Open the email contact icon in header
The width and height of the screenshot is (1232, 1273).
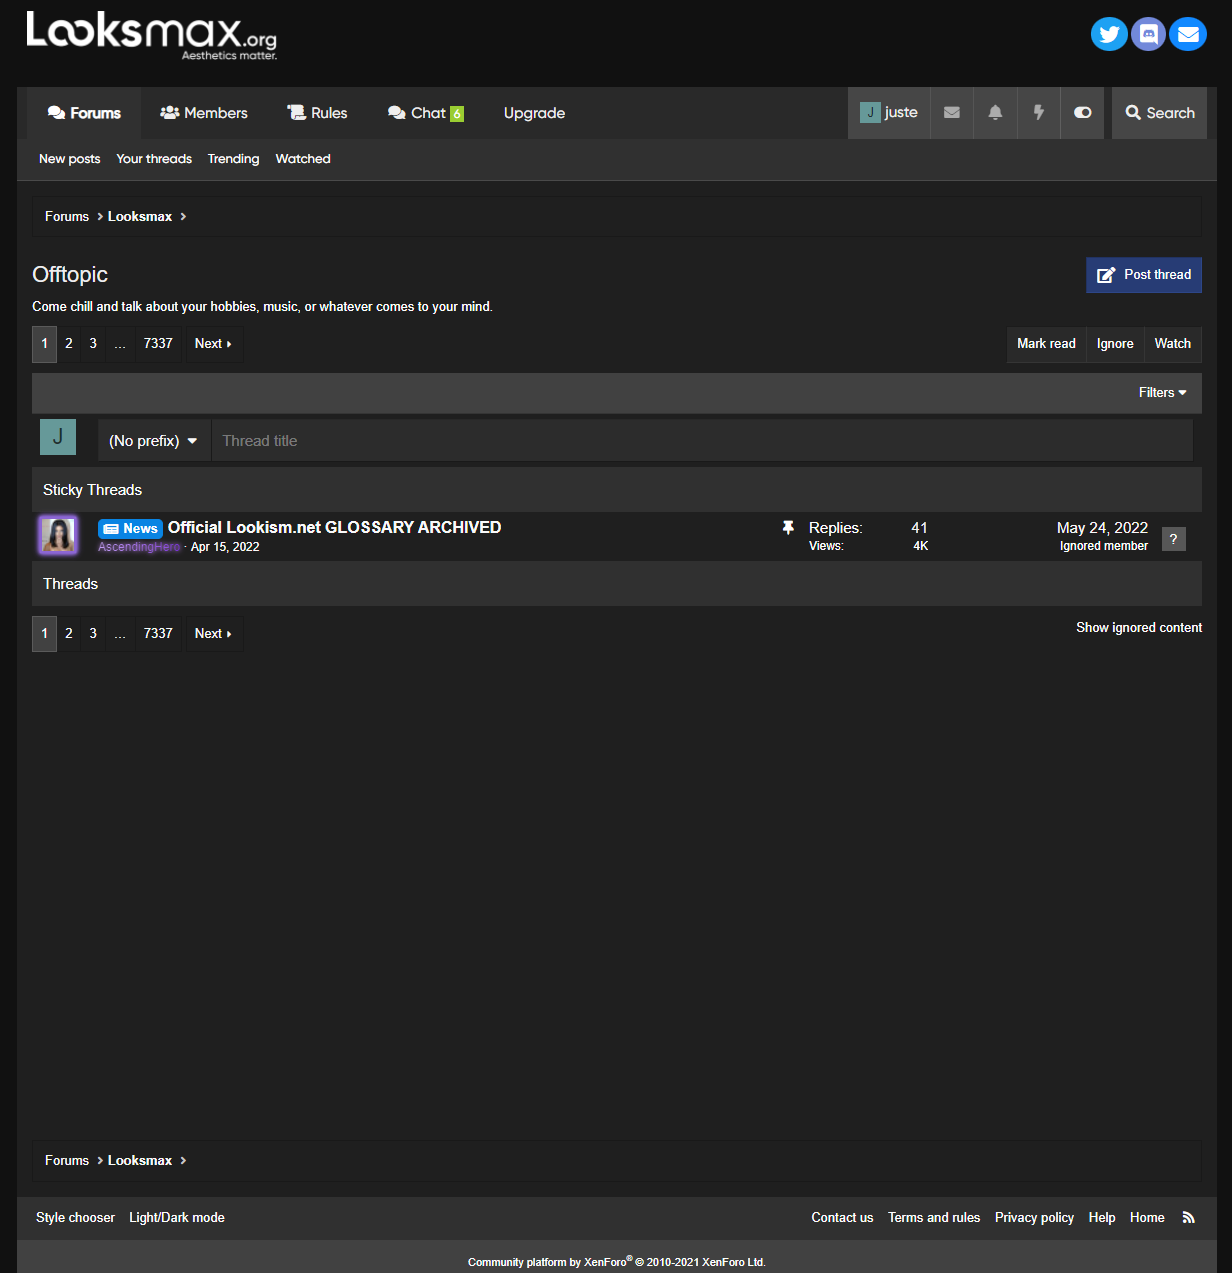coord(1188,34)
